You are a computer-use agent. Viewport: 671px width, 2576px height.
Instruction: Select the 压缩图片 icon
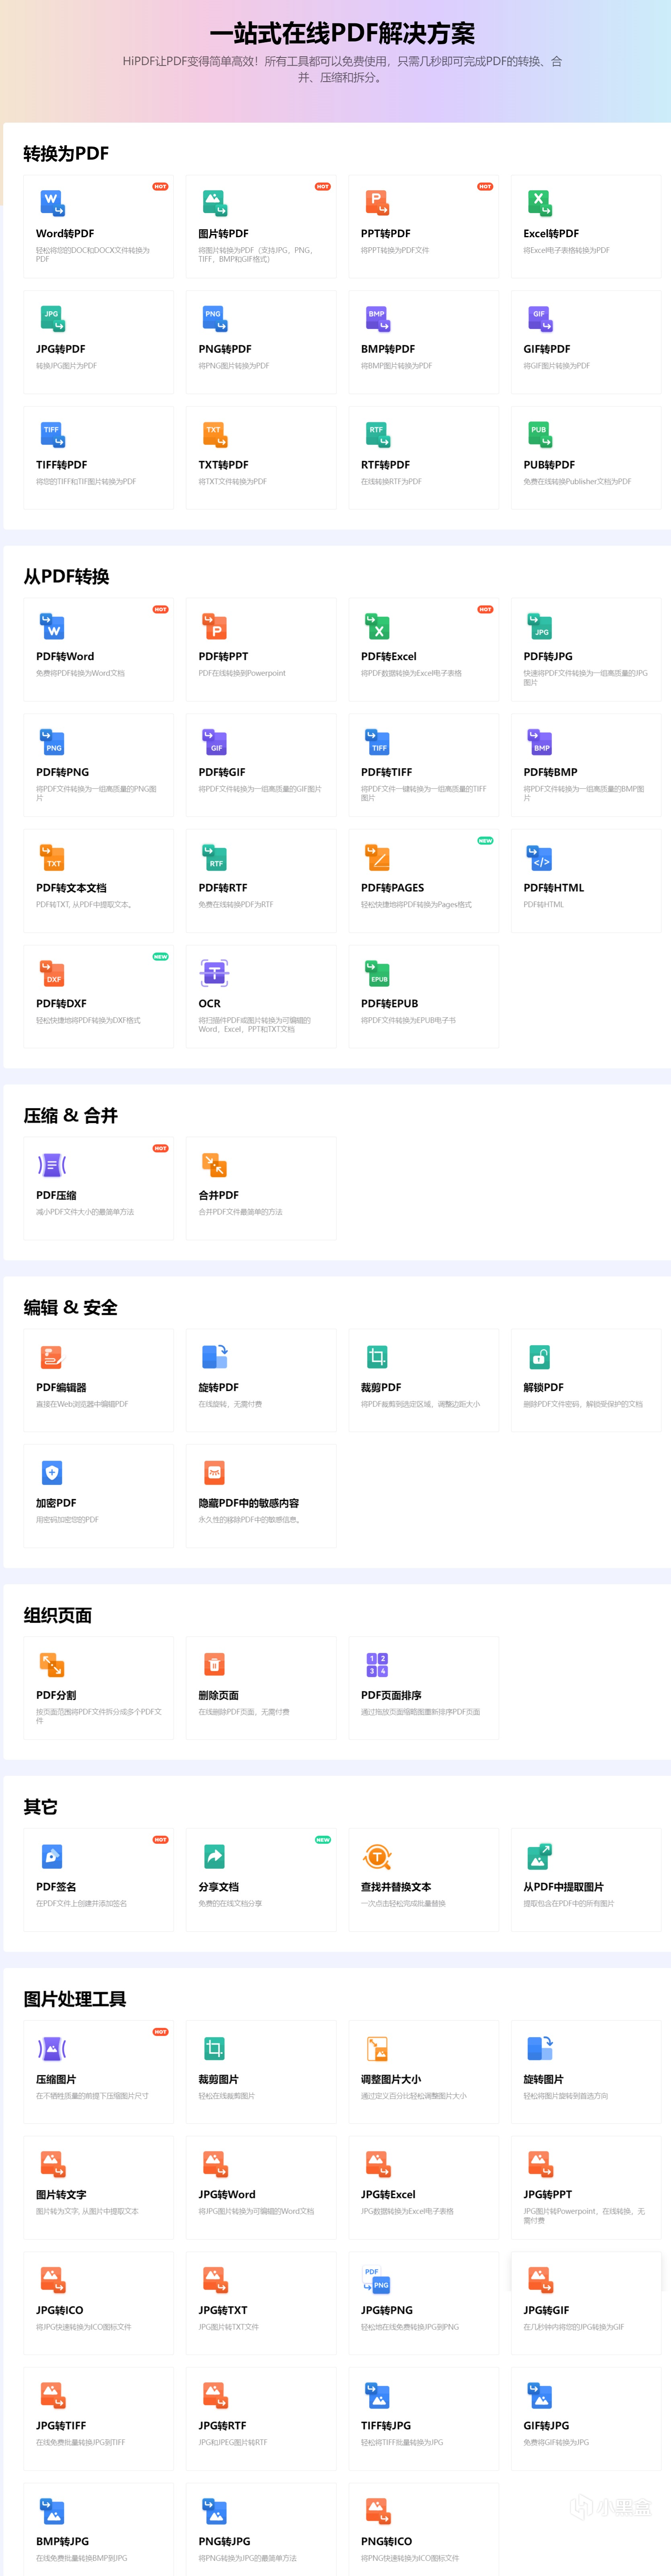pyautogui.click(x=52, y=2049)
